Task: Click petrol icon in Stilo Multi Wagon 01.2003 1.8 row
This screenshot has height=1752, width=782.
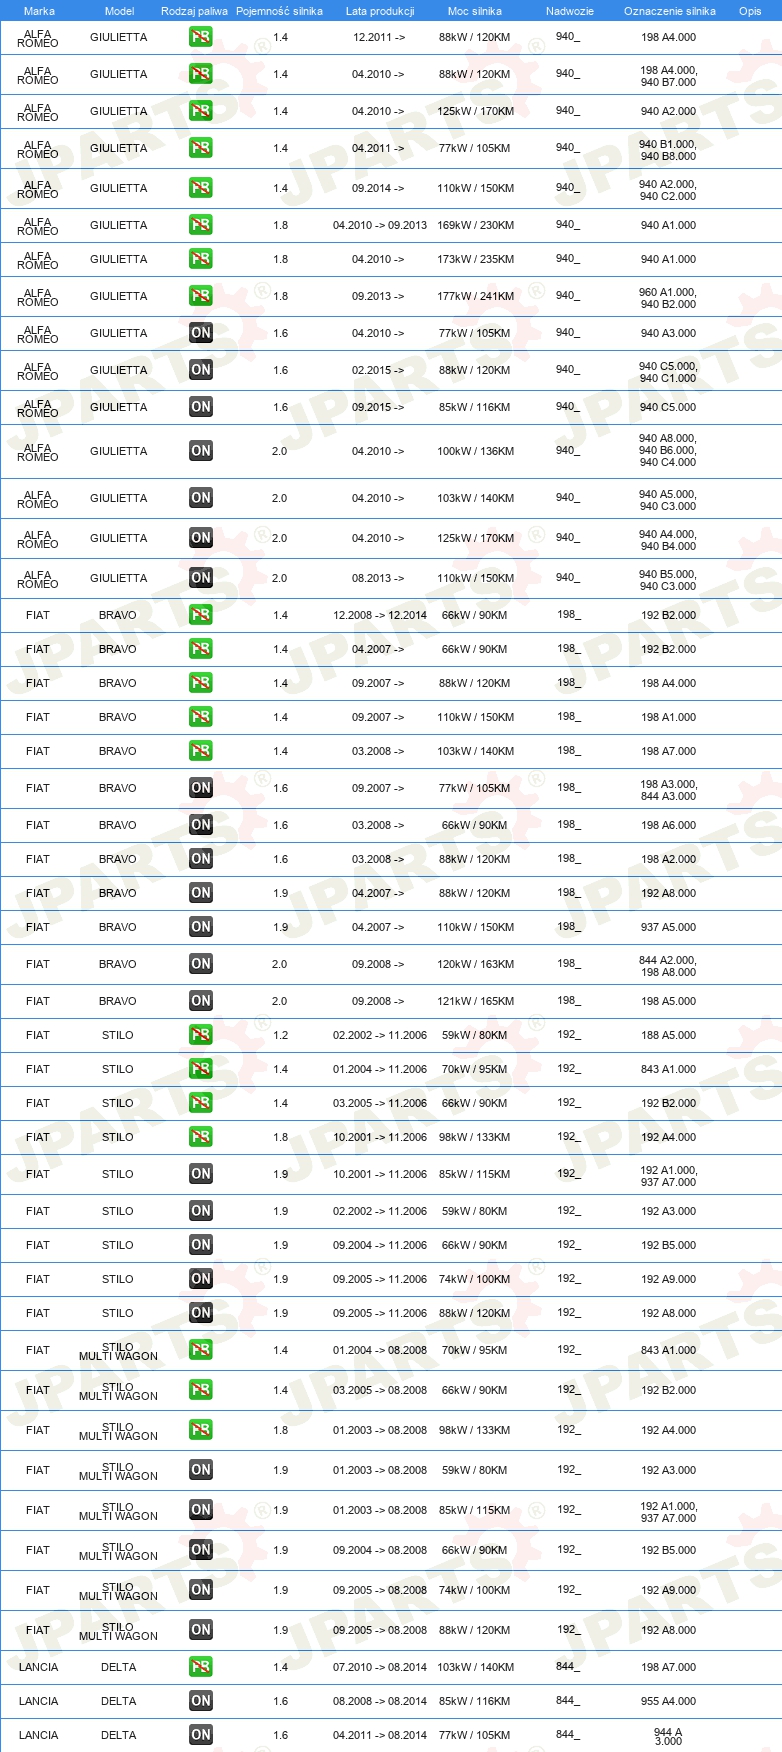Action: (x=200, y=1430)
